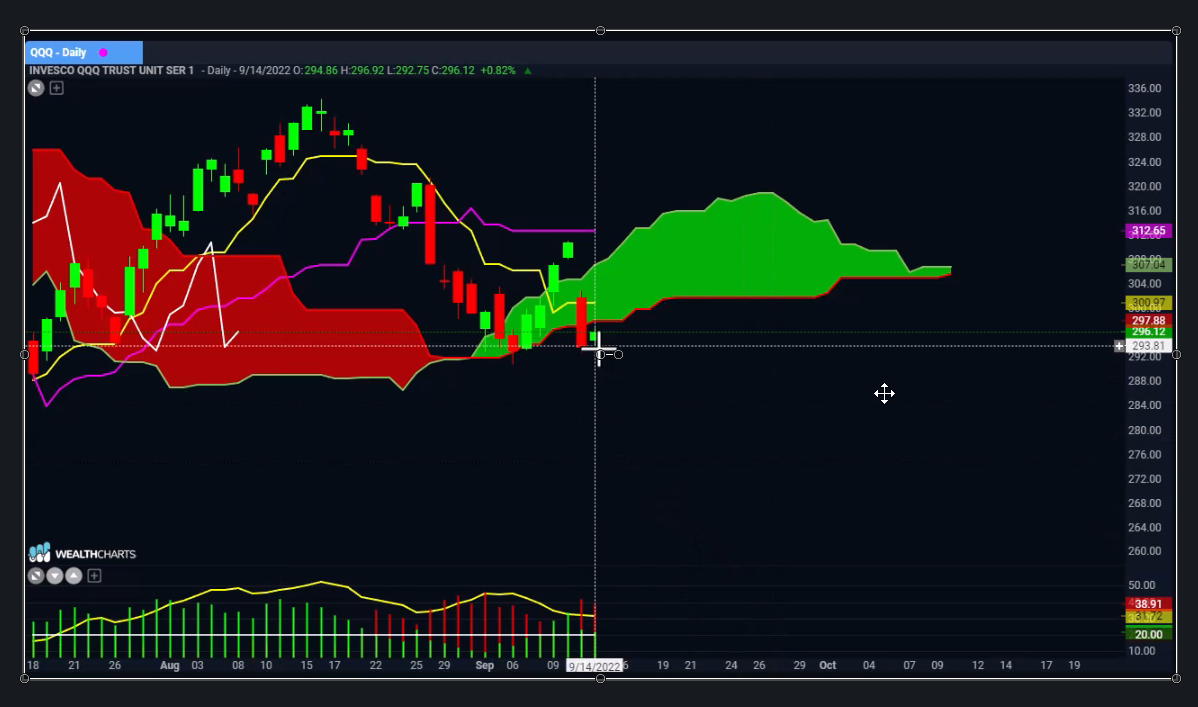
Task: Click the Aug label on the time axis
Action: click(170, 665)
